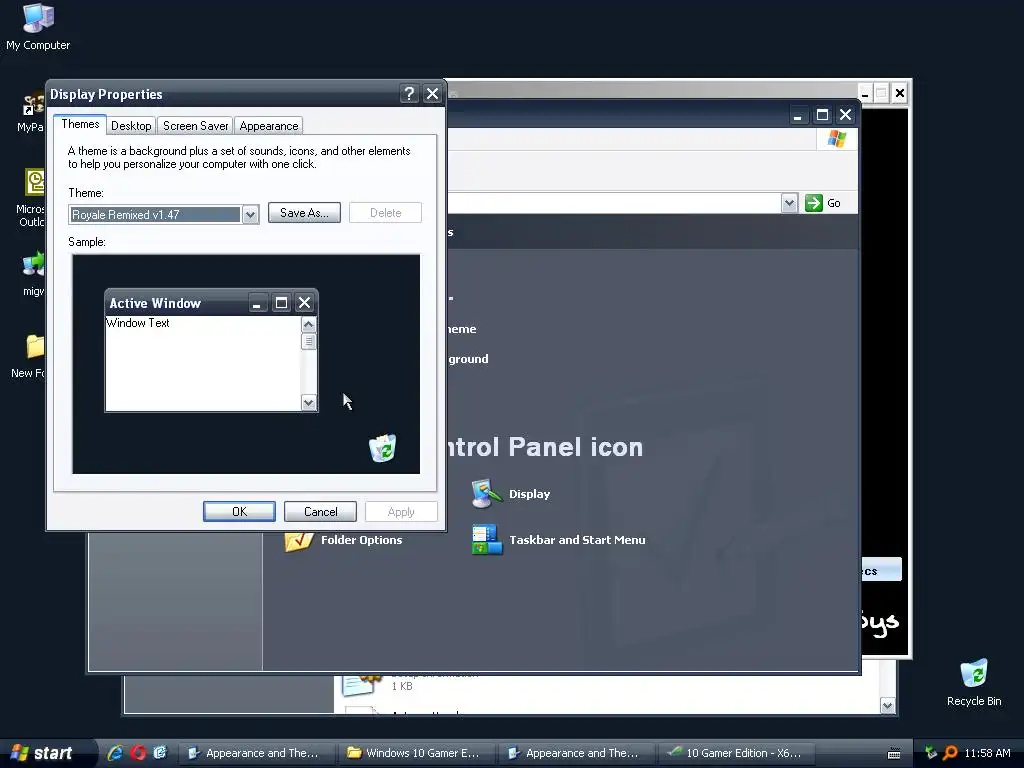This screenshot has width=1024, height=768.
Task: Select the New Folder desktop icon
Action: [29, 355]
